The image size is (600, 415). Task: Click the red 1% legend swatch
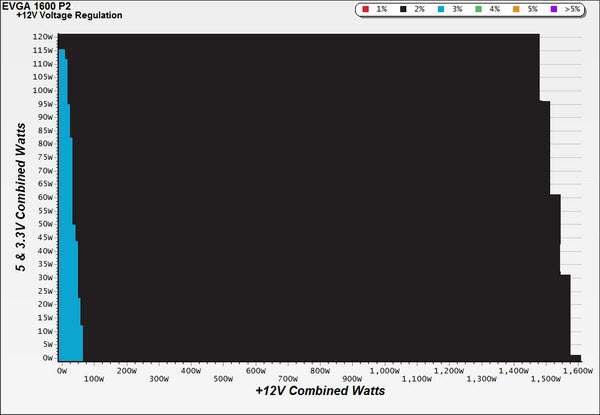(365, 9)
